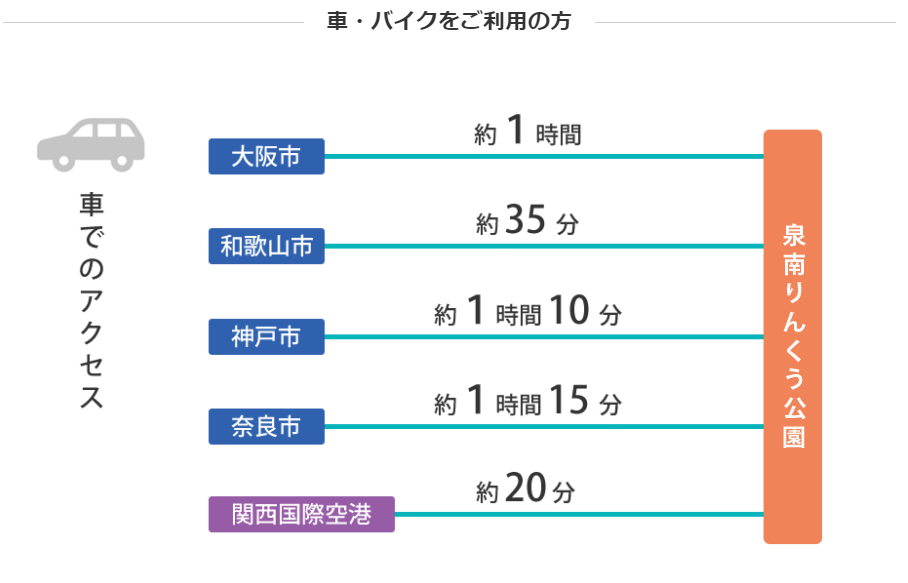The image size is (908, 583).
Task: Click the 車・バイクをご利用の方 heading
Action: (x=449, y=21)
